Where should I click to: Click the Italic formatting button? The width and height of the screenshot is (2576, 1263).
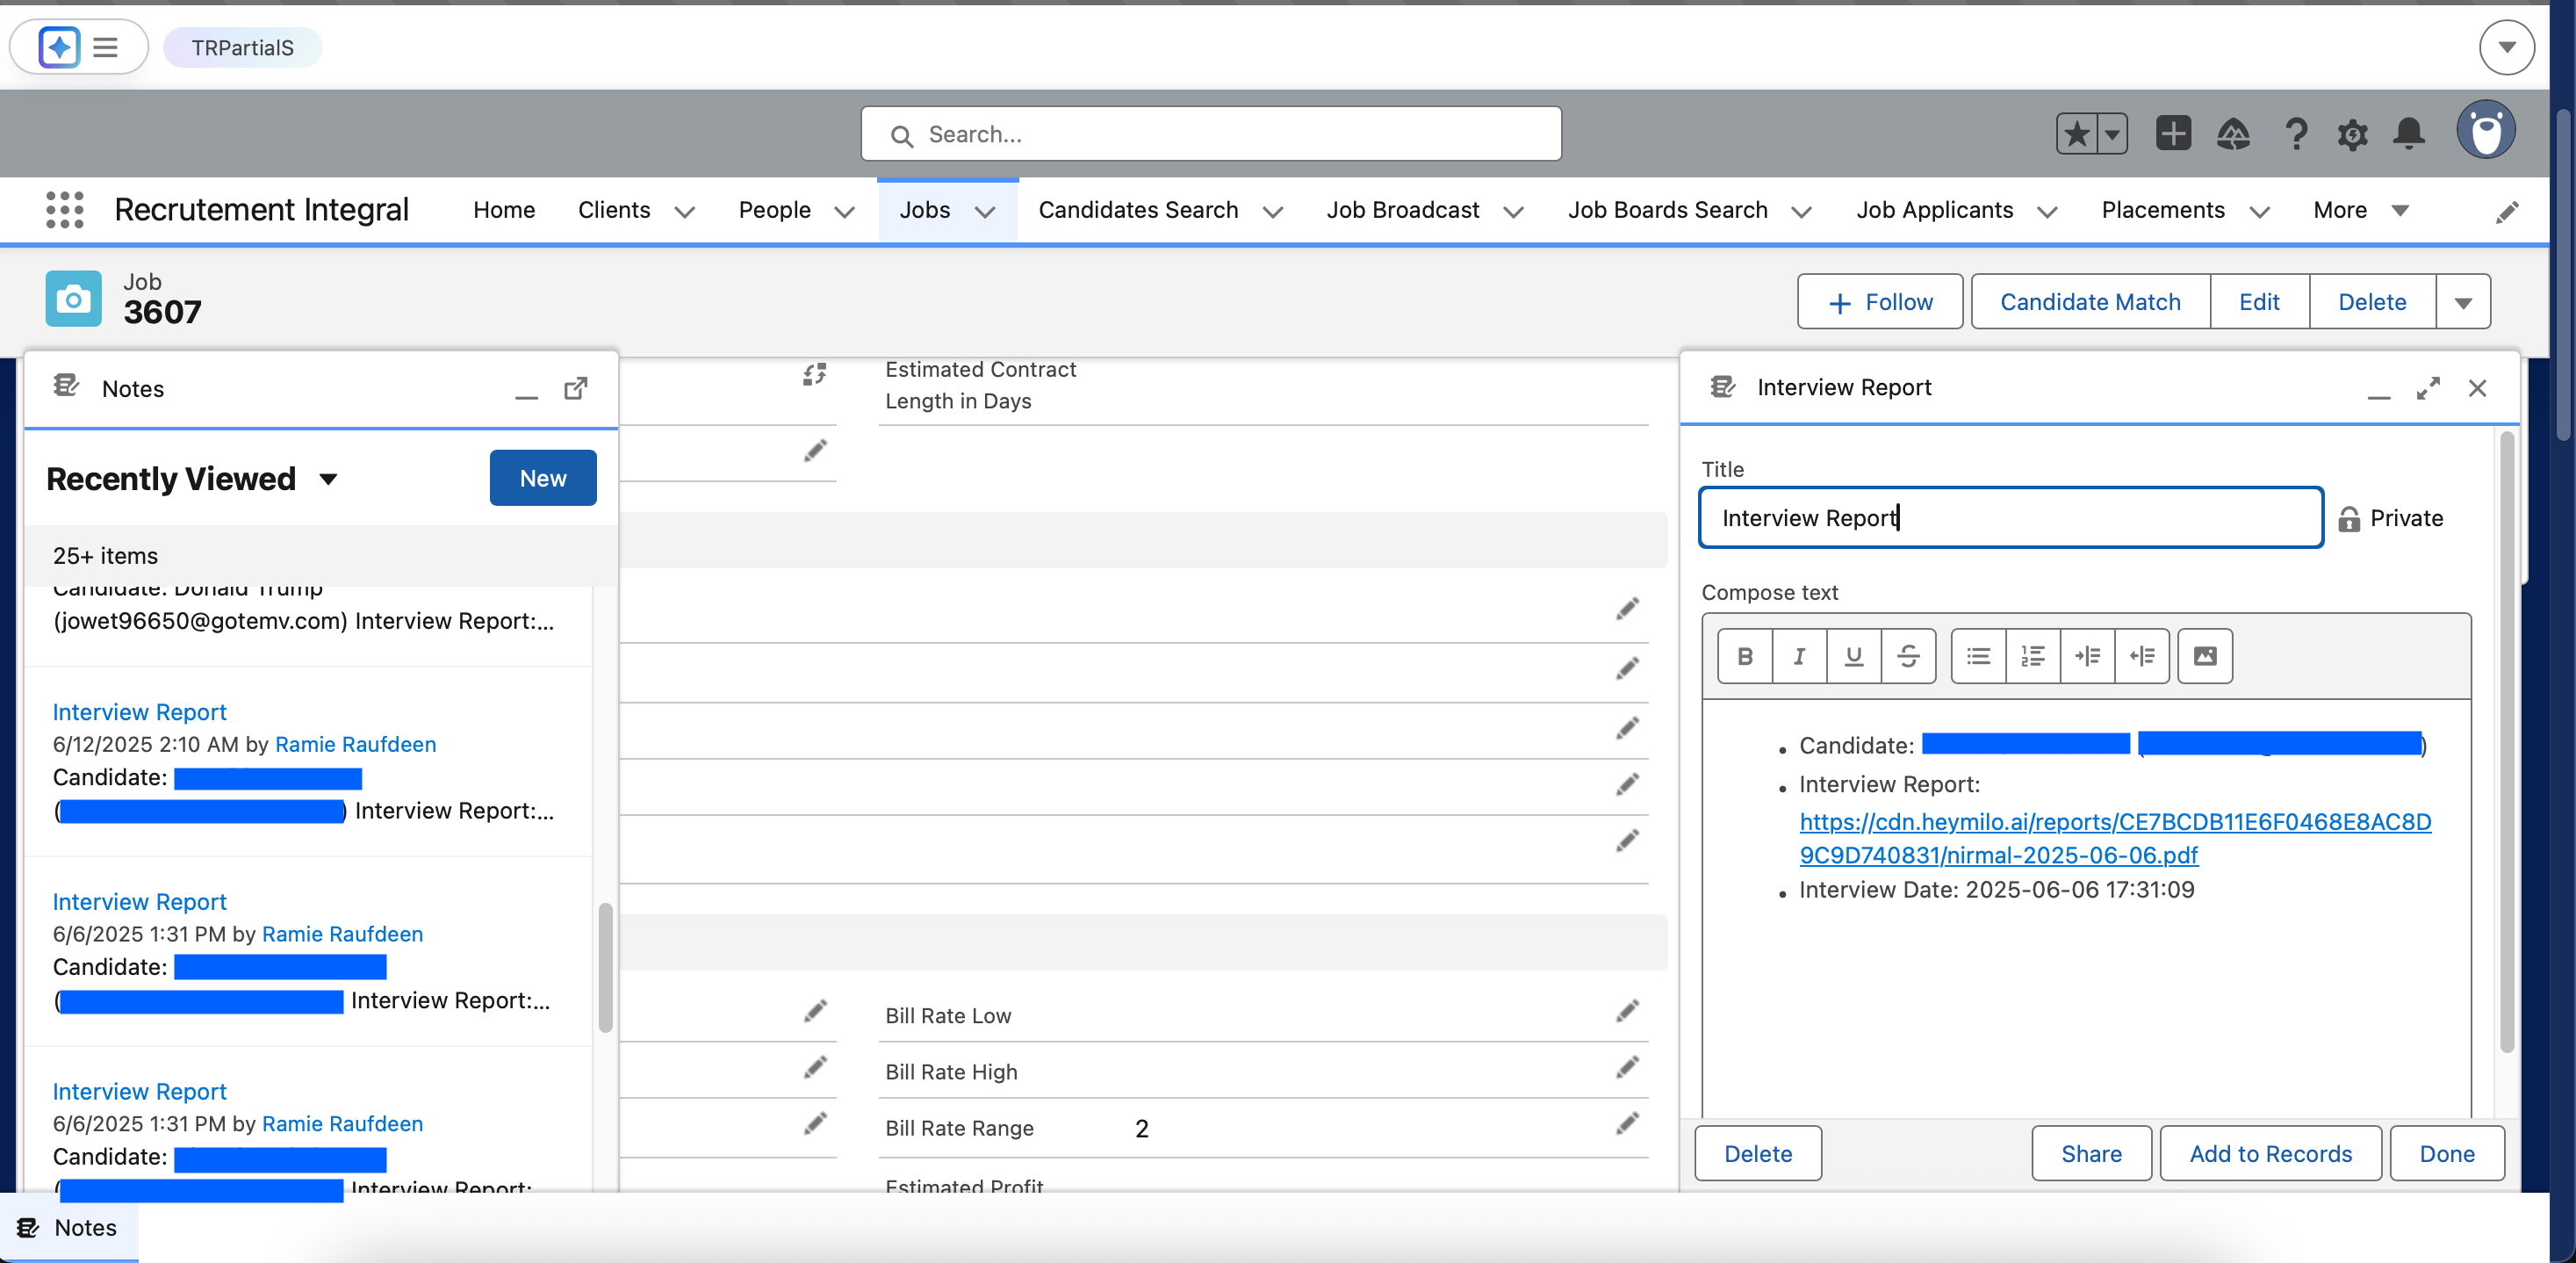tap(1799, 656)
